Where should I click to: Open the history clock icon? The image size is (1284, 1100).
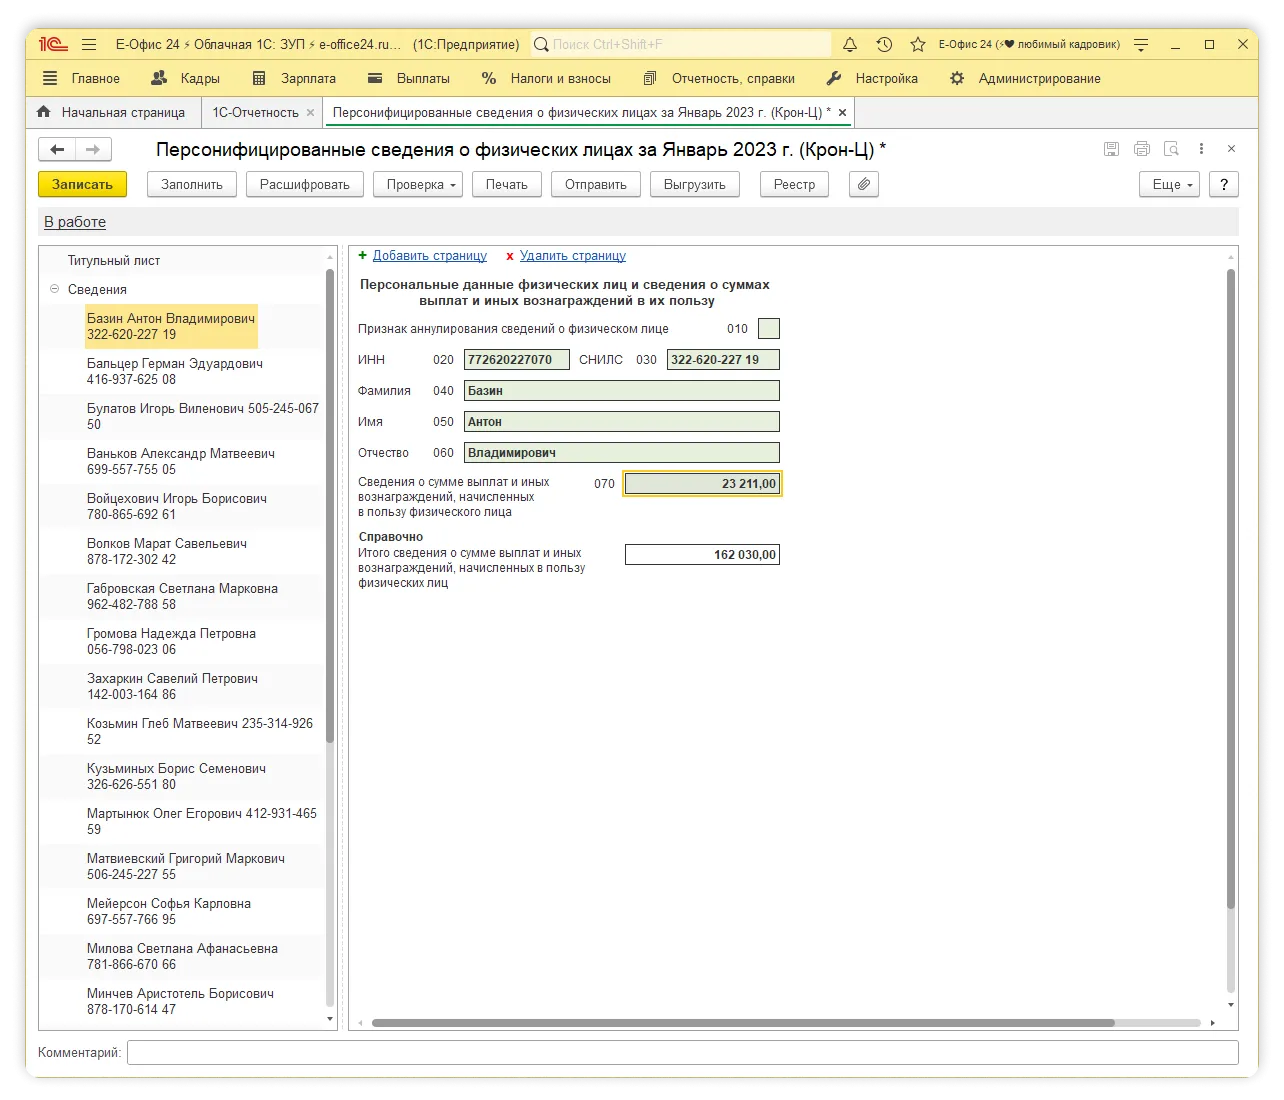pos(884,45)
